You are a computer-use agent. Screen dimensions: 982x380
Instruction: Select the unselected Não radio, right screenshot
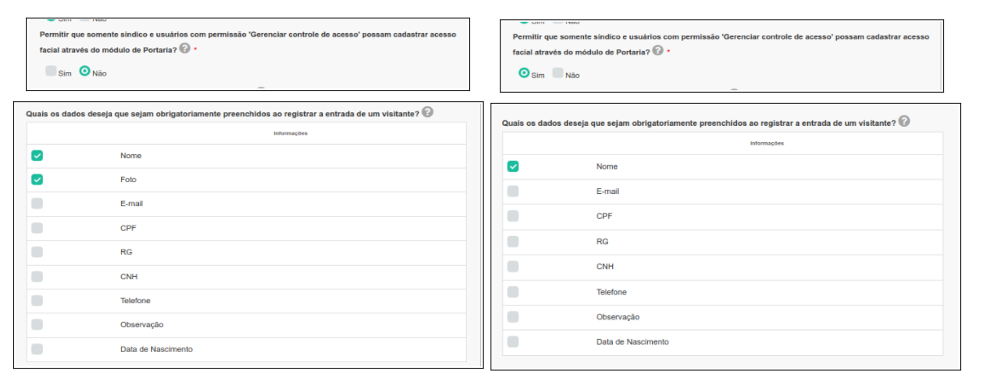558,73
